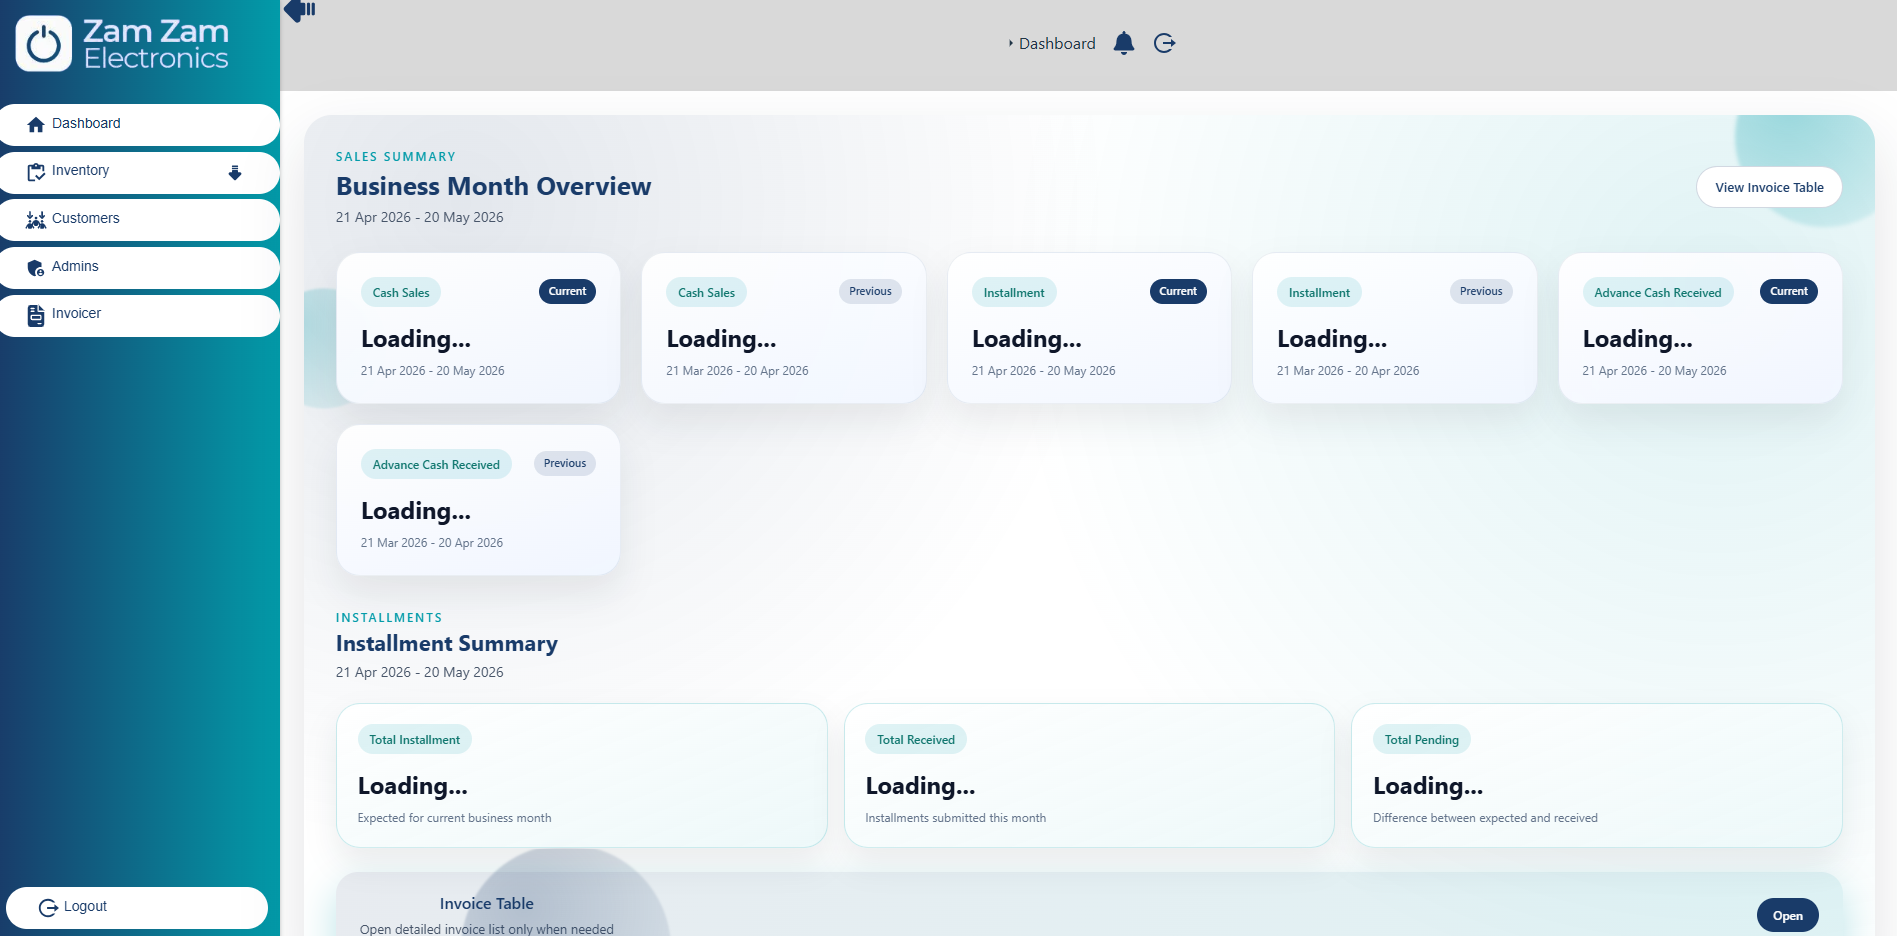Click the logout arrow icon in header
This screenshot has height=936, width=1897.
pyautogui.click(x=1164, y=43)
